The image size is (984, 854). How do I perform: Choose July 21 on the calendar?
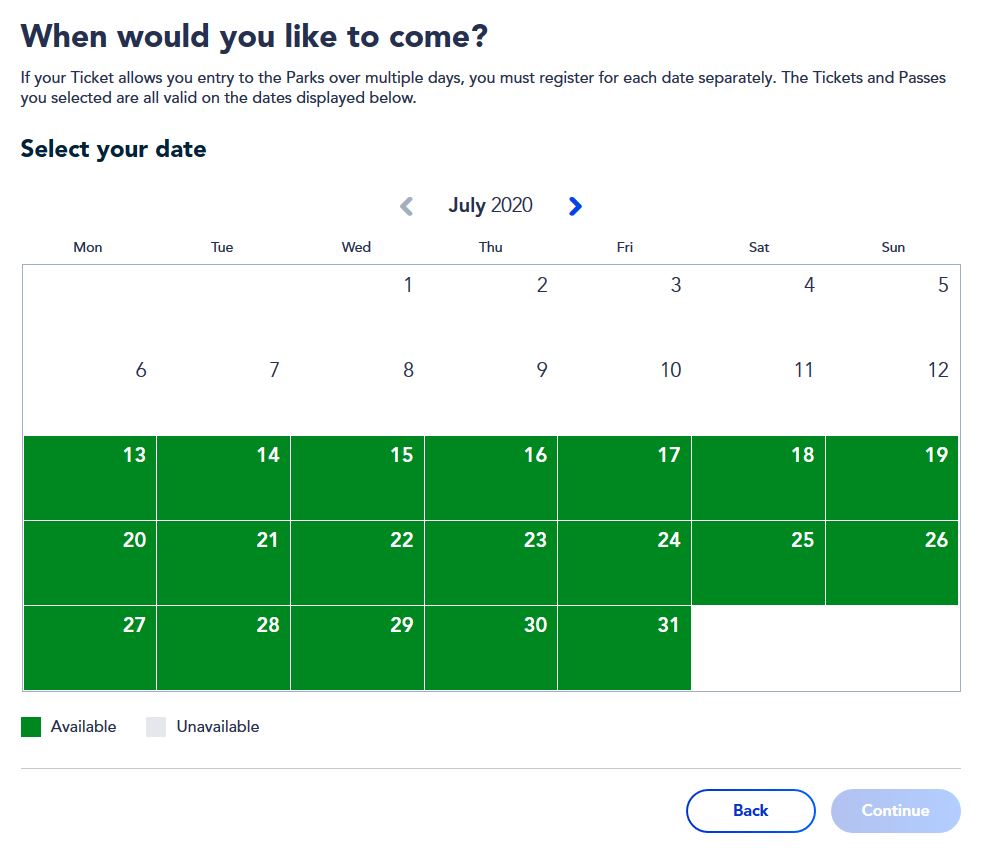(223, 563)
